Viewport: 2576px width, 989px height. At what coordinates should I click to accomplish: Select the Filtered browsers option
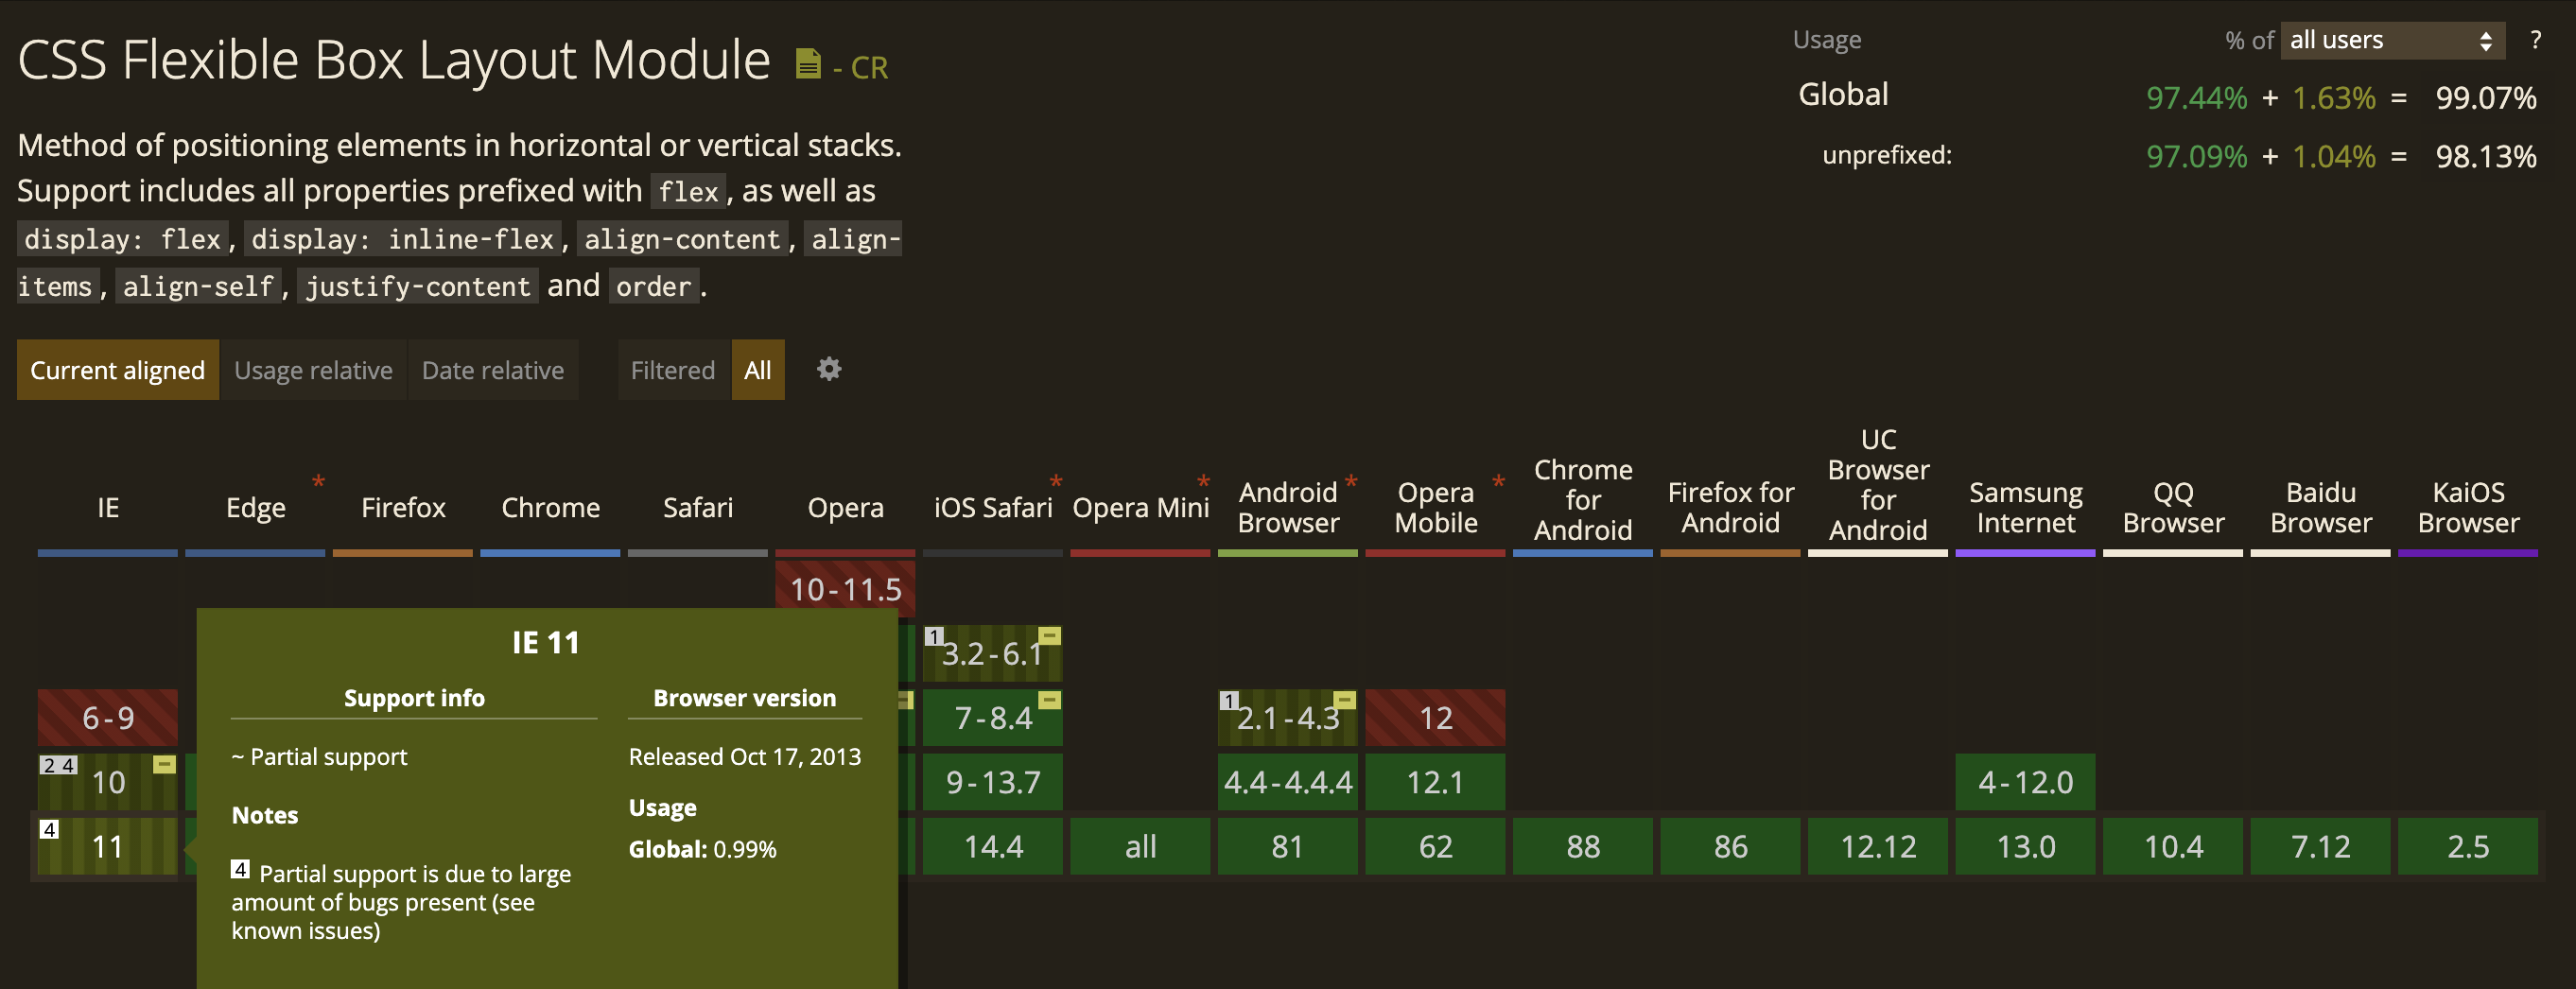(x=673, y=370)
